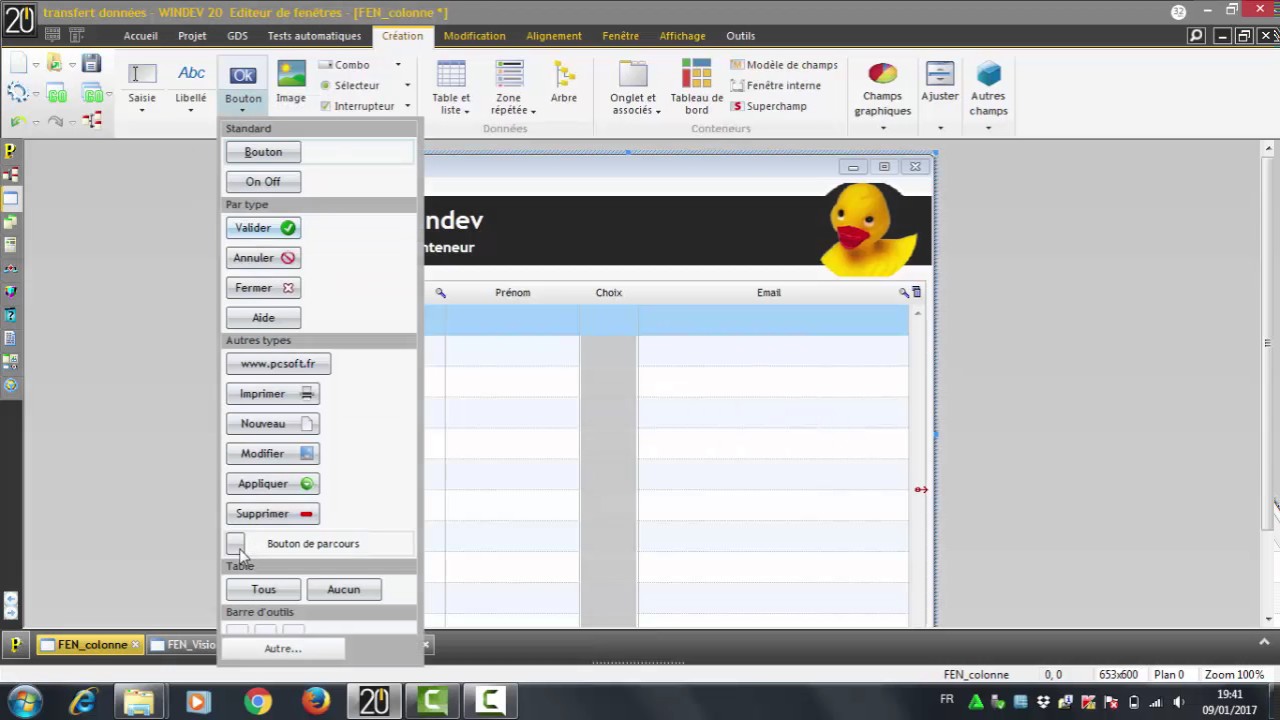Switch to the GDS tab
Viewport: 1280px width, 720px height.
tap(237, 36)
